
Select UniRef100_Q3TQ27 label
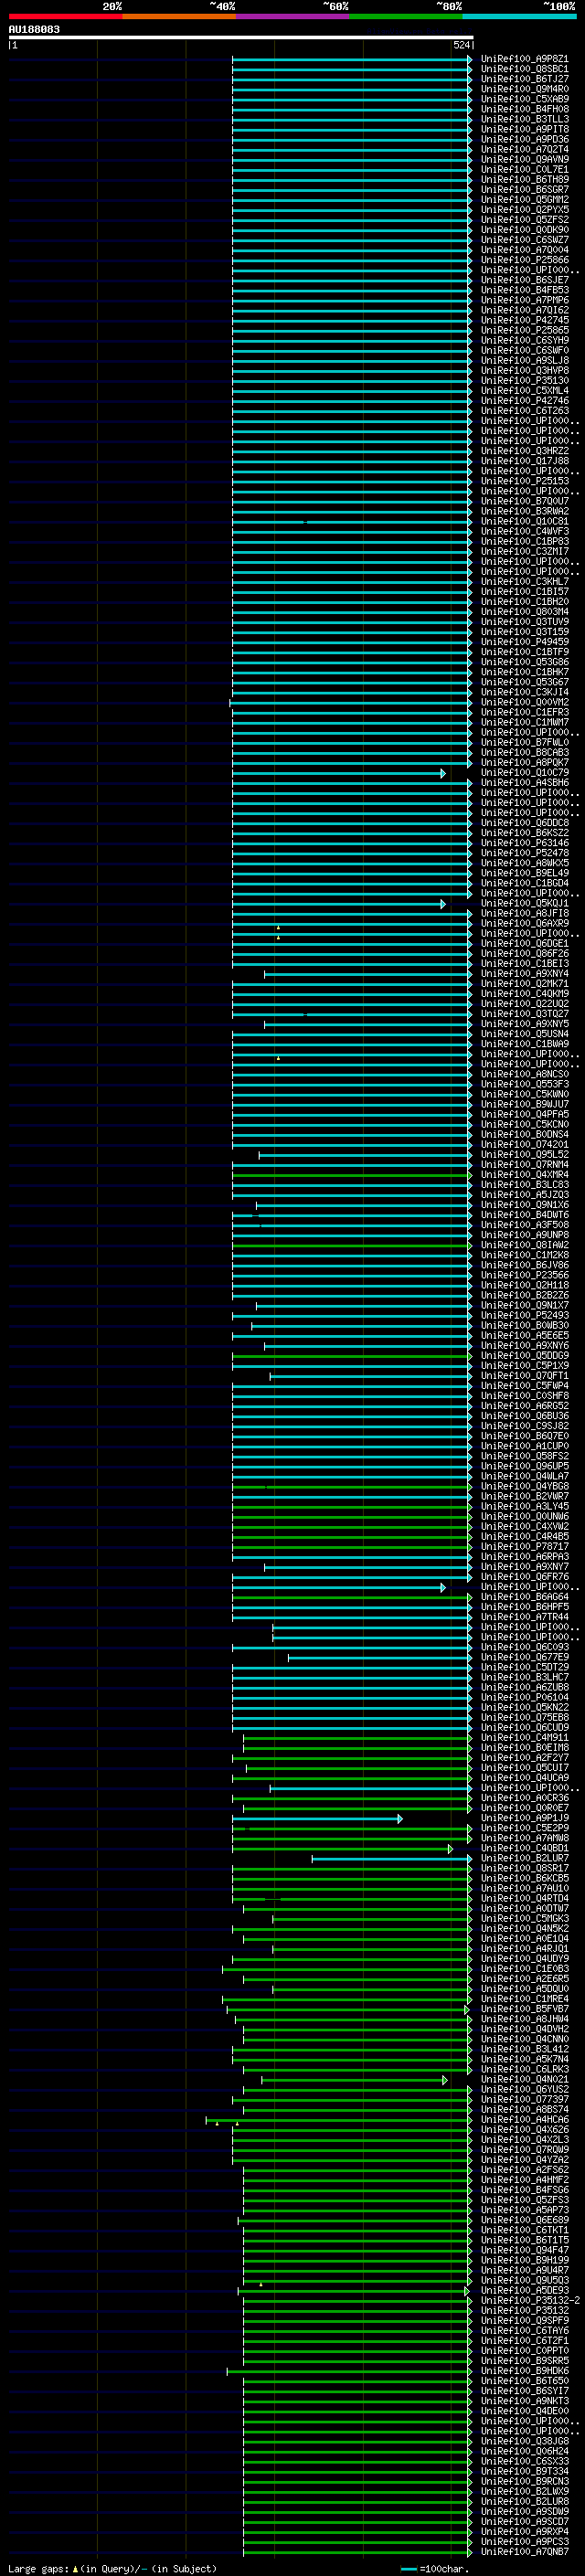click(524, 1014)
